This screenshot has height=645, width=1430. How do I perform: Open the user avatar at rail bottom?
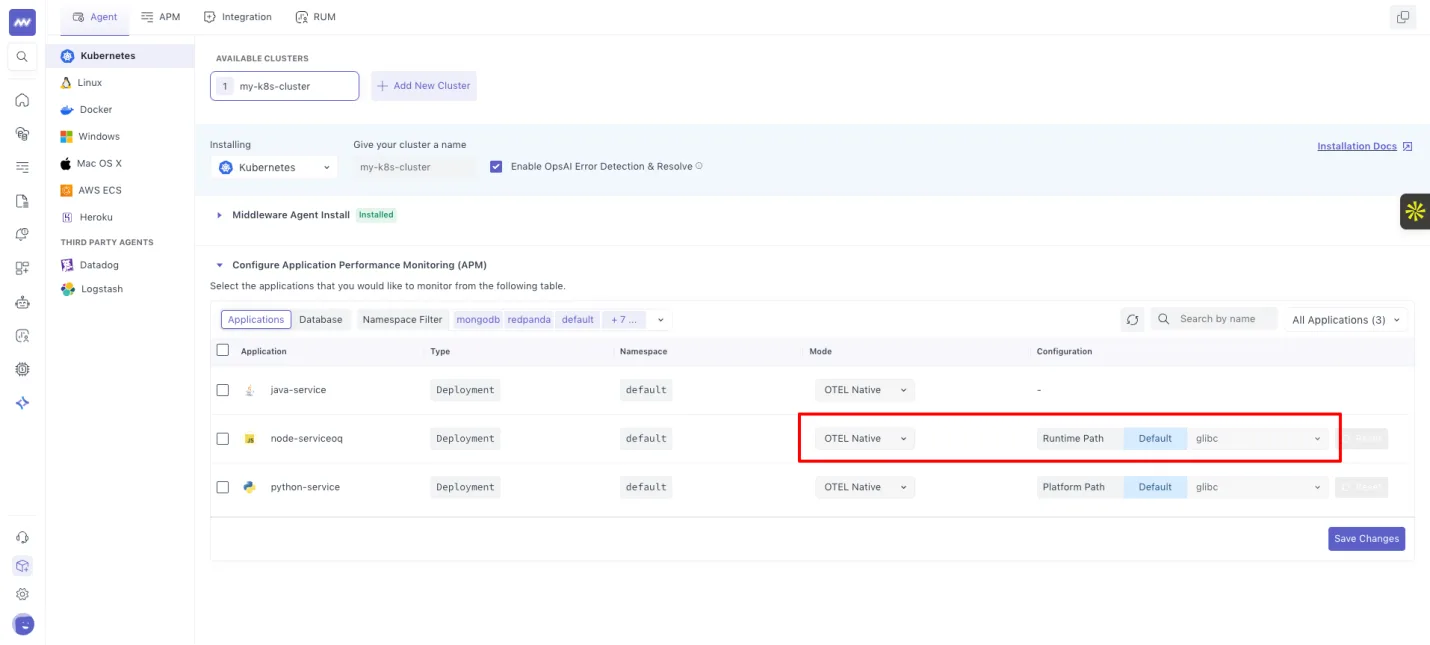[22, 624]
